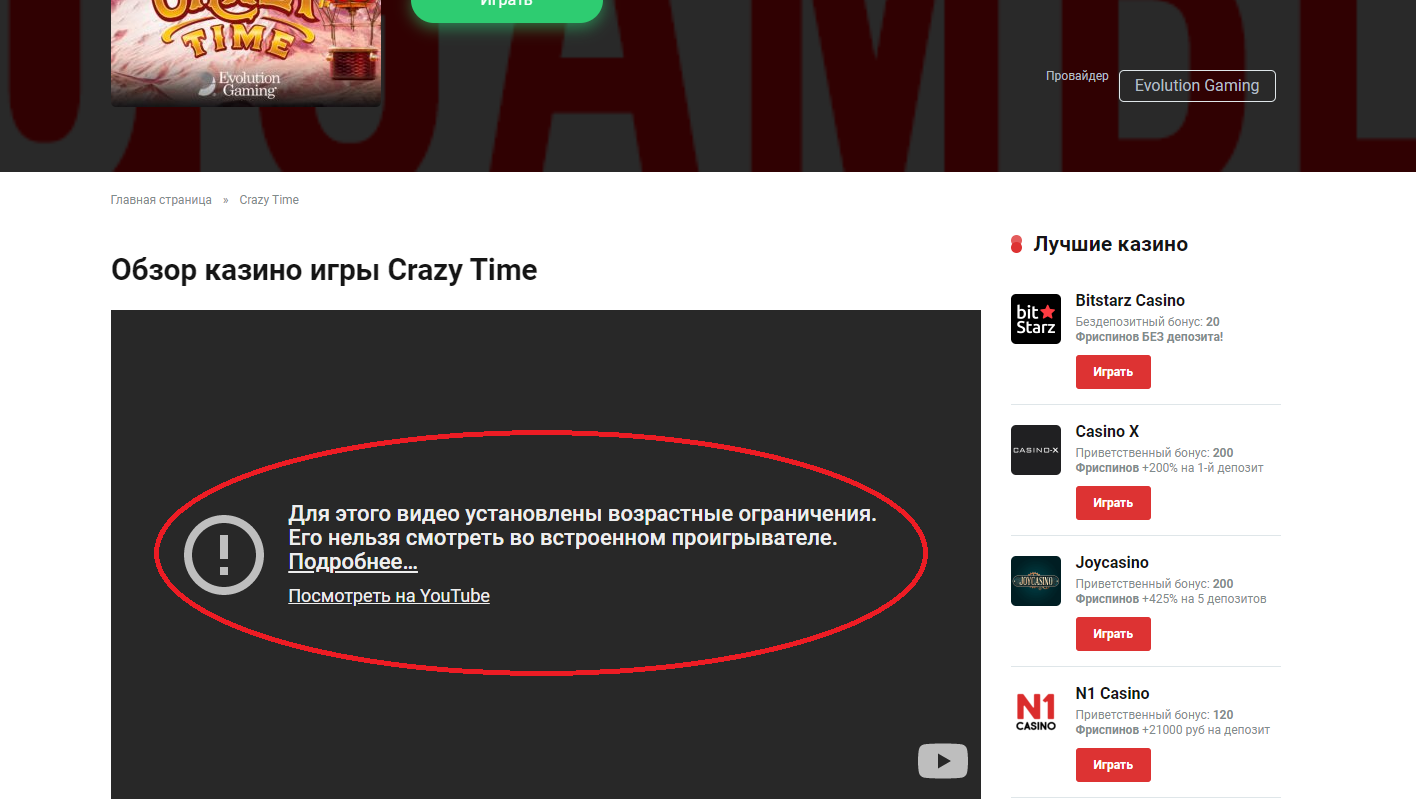Click the Bitstarz Casino logo icon
The width and height of the screenshot is (1416, 805).
coord(1036,319)
